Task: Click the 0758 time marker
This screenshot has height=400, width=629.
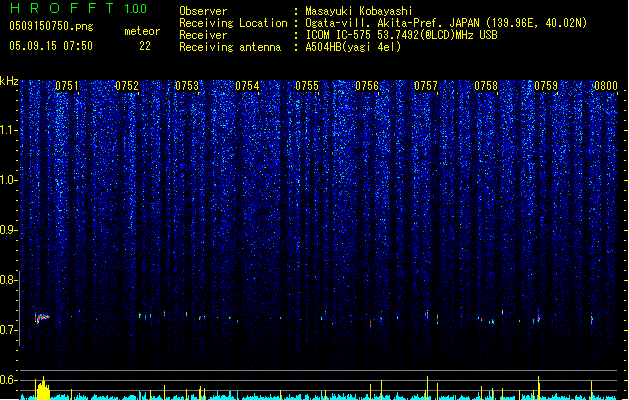Action: 486,86
